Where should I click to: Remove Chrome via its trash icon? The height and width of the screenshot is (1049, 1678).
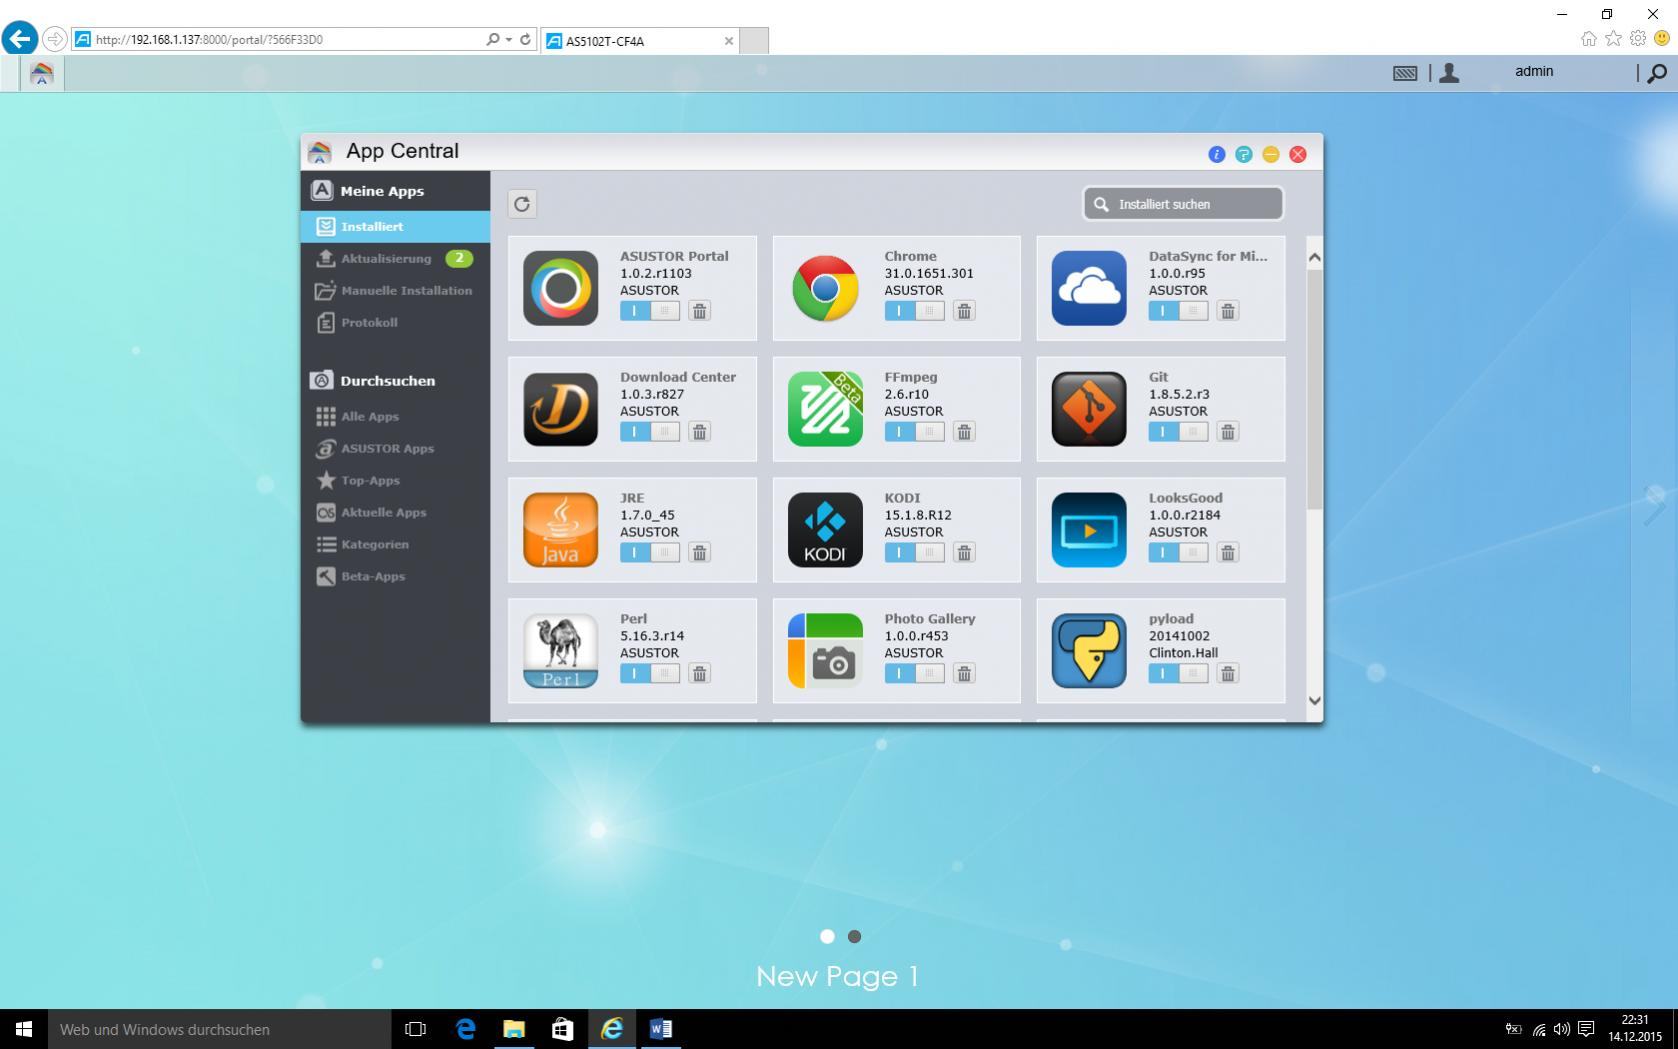point(964,311)
